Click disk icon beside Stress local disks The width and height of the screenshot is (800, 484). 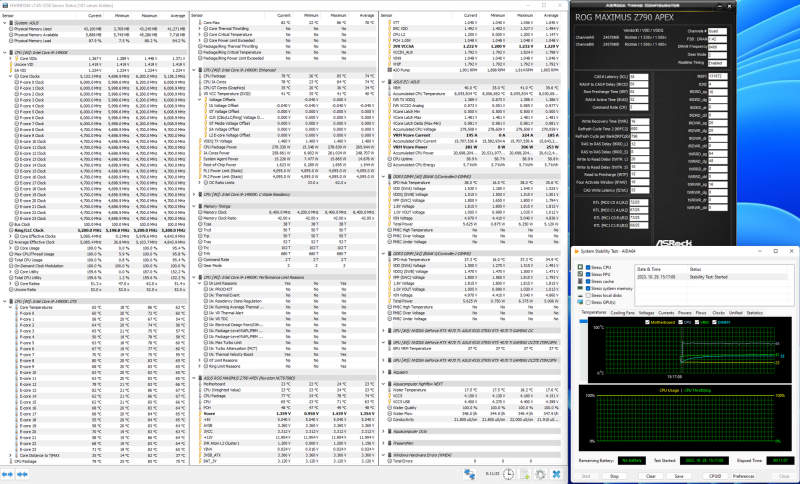click(x=580, y=295)
